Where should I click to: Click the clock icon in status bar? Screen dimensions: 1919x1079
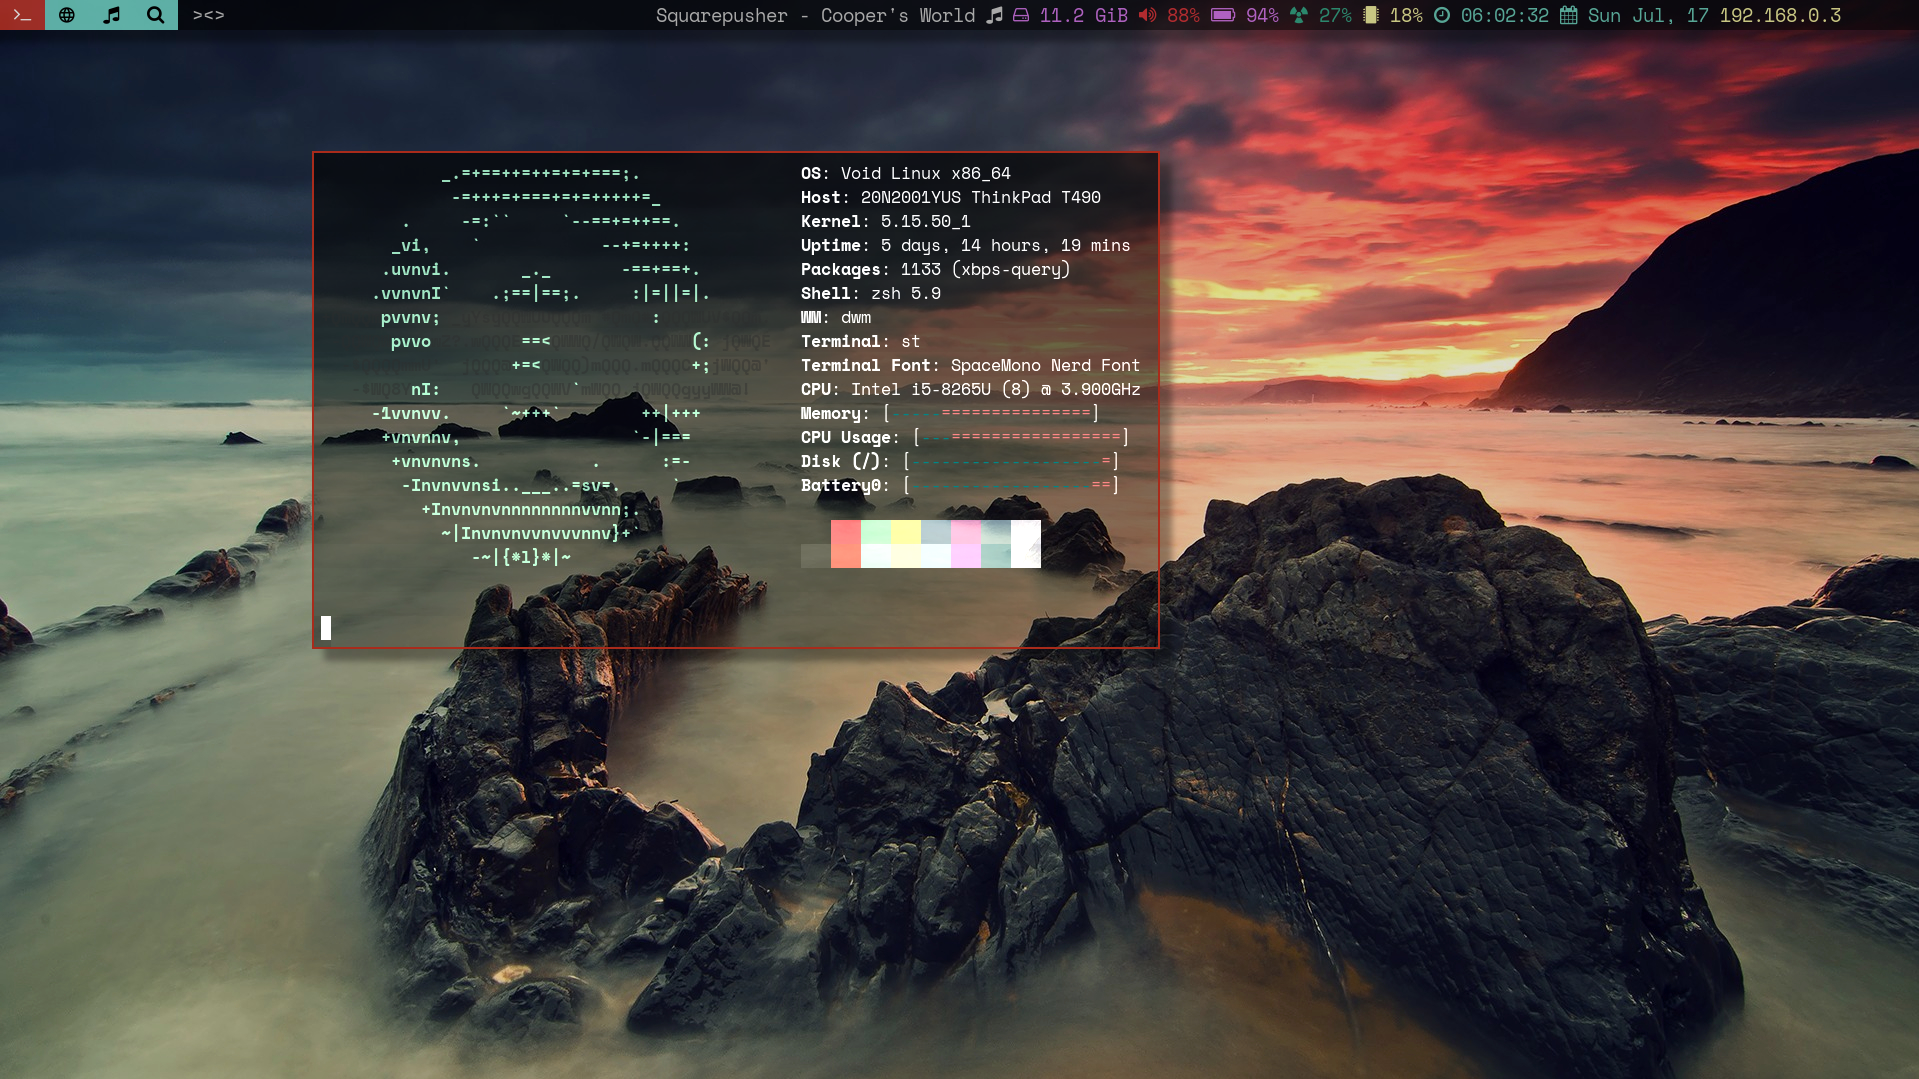(x=1442, y=15)
